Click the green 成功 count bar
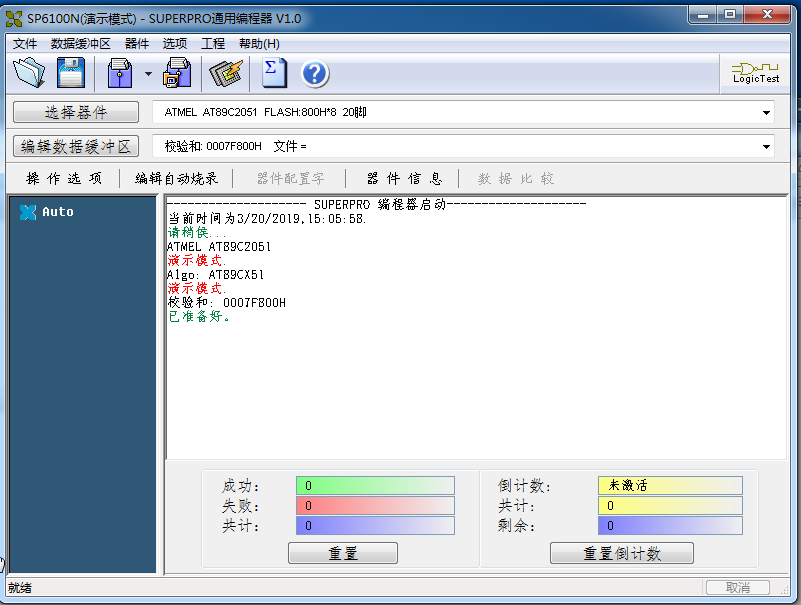 [375, 485]
